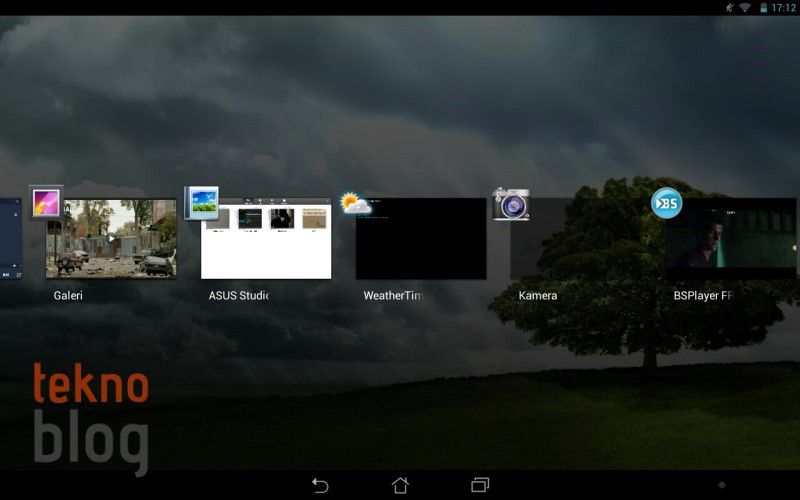Tap the ASUS Studio app icon
Image resolution: width=800 pixels, height=500 pixels.
[201, 203]
